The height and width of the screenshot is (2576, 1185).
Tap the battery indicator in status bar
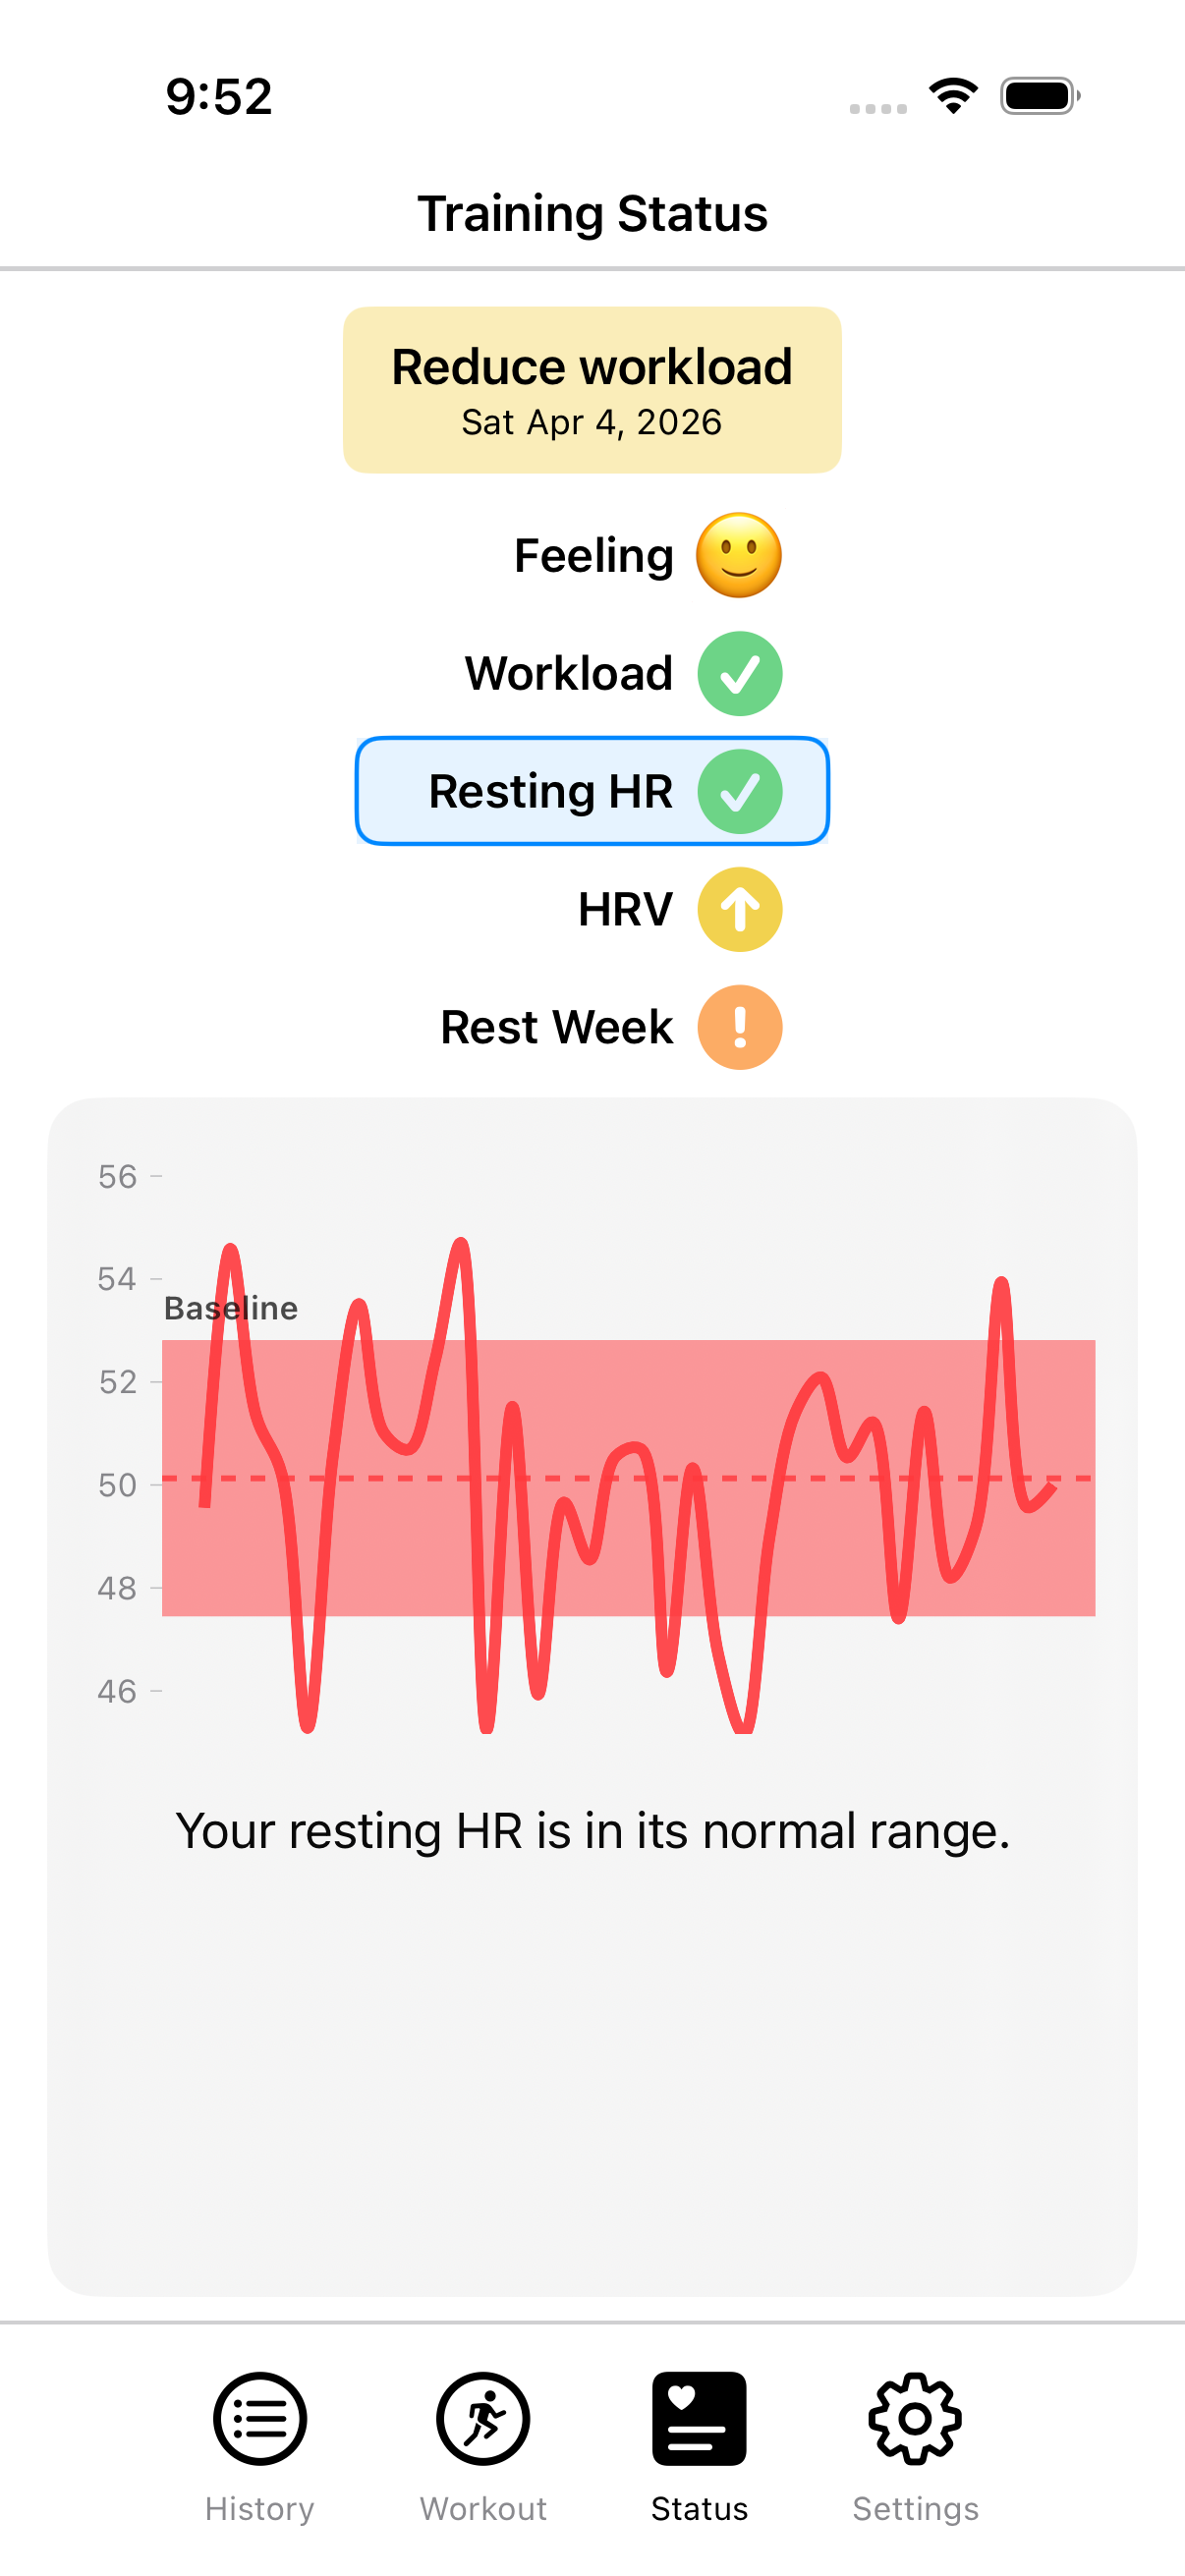pyautogui.click(x=1040, y=96)
